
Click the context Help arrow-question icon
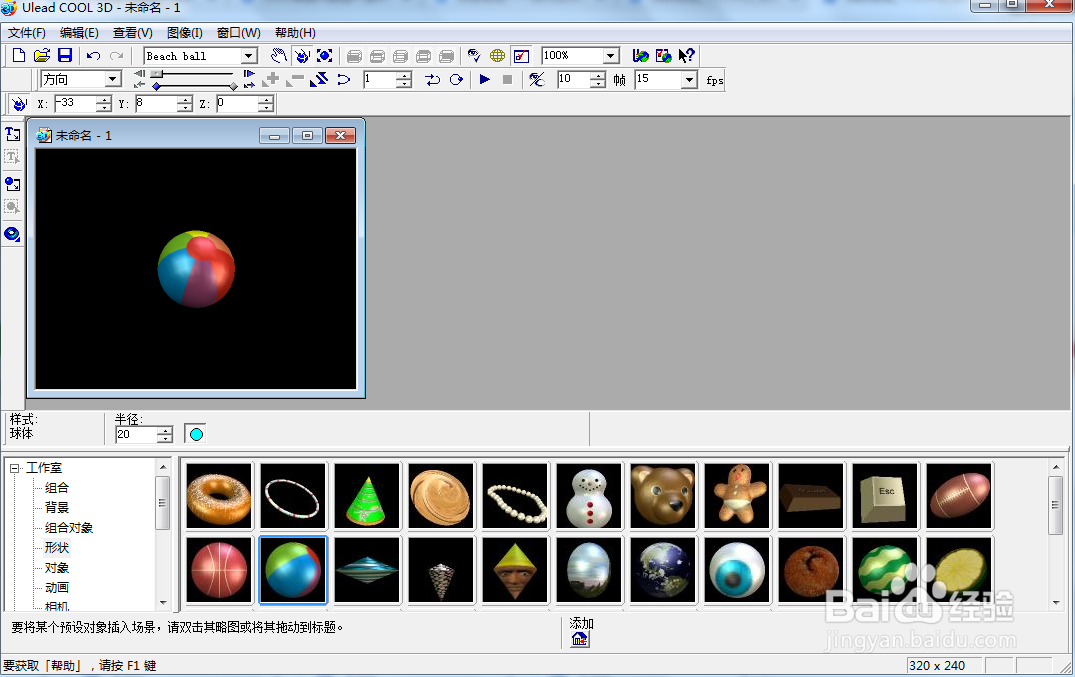point(686,56)
